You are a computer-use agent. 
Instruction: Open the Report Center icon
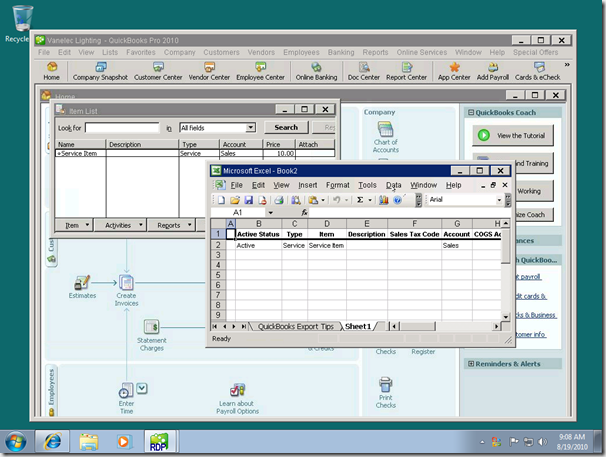(407, 71)
